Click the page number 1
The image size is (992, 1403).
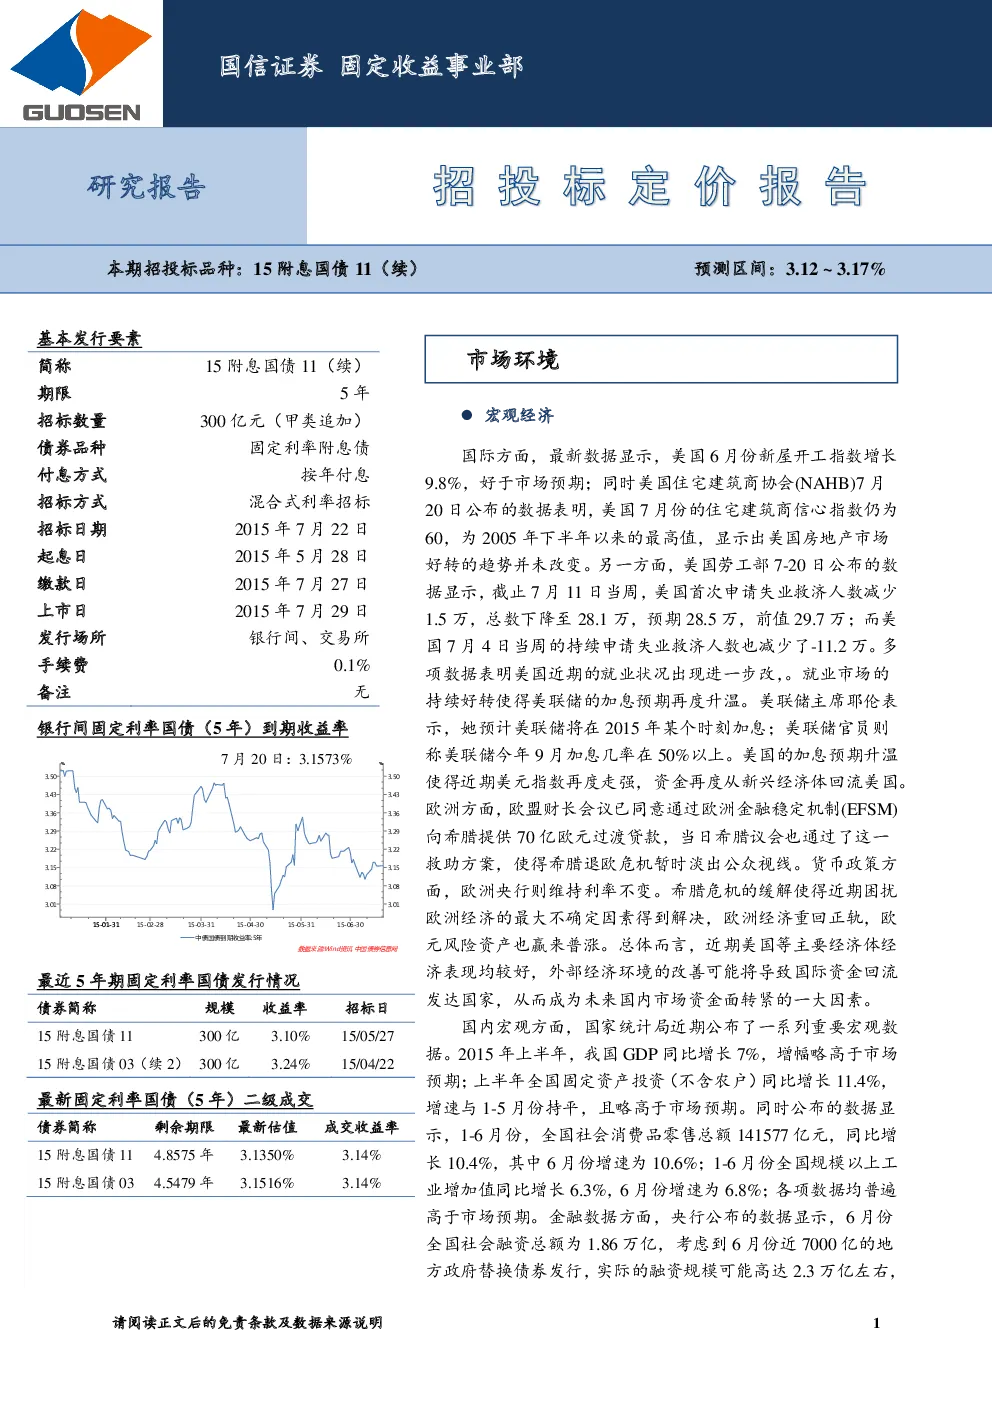(876, 1323)
